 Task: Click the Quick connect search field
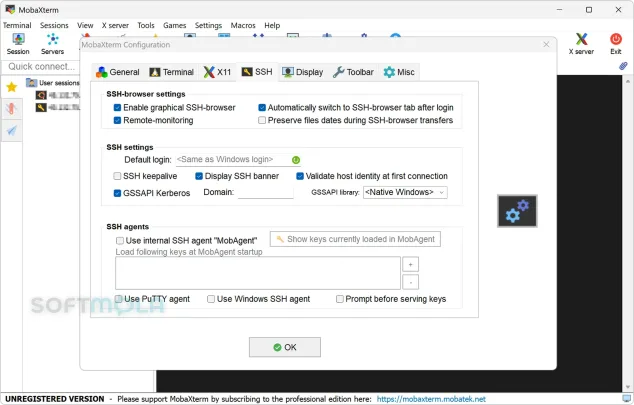[x=42, y=67]
